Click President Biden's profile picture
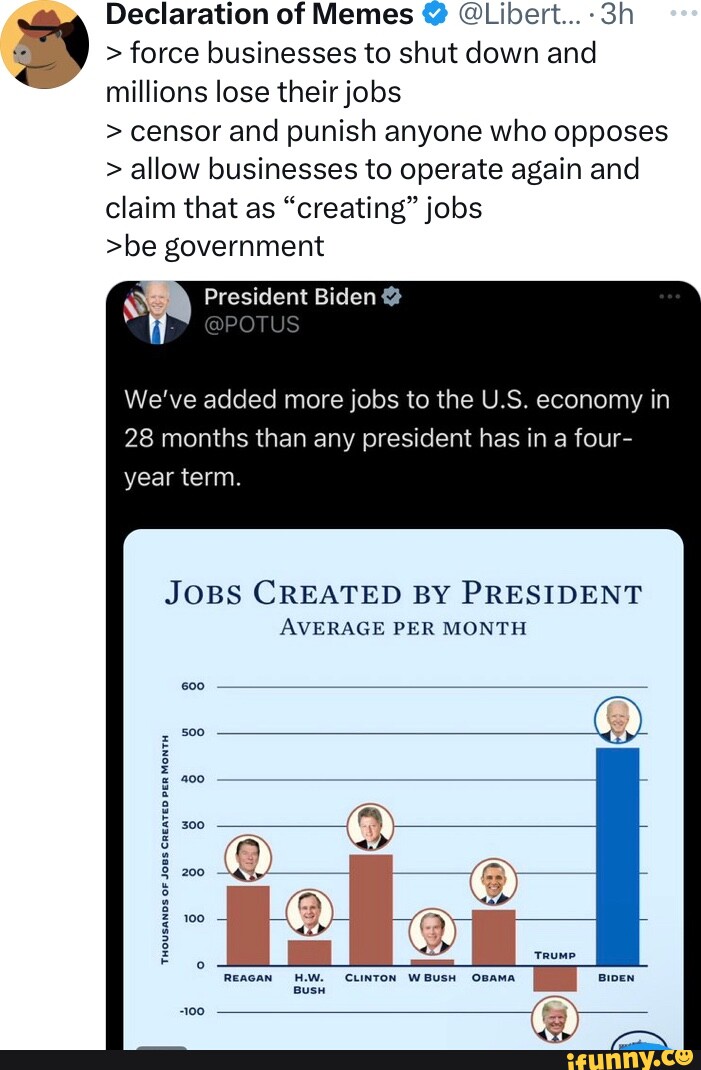This screenshot has width=701, height=1070. pyautogui.click(x=157, y=312)
